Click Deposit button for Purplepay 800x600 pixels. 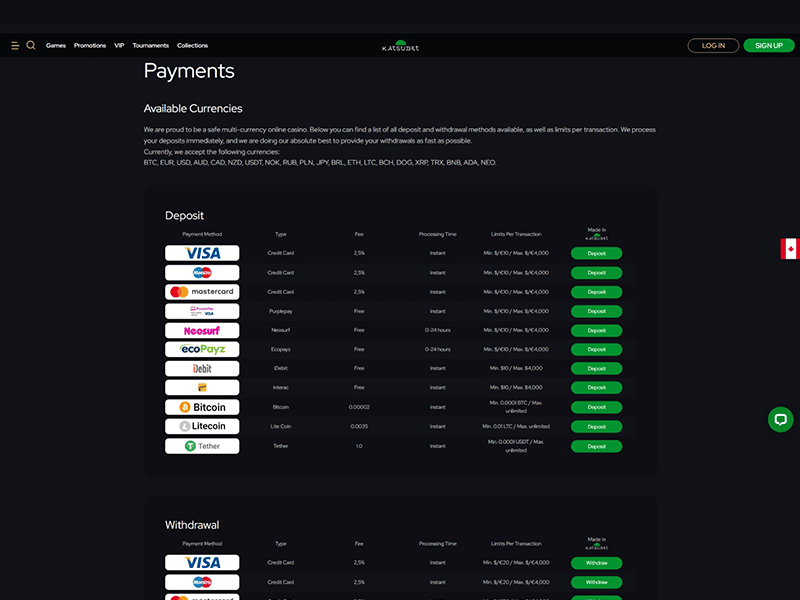(x=596, y=311)
